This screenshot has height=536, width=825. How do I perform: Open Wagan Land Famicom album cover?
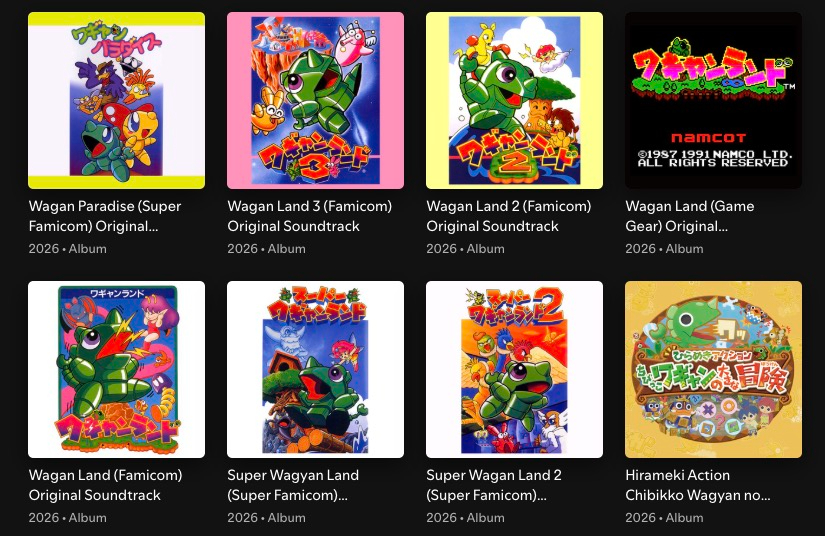point(116,369)
